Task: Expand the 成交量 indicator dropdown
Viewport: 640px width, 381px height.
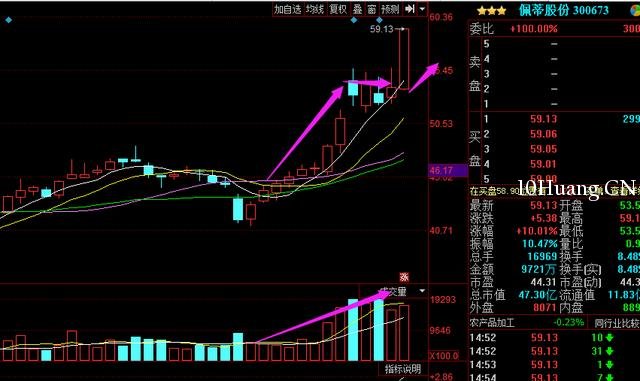Action: [422, 291]
